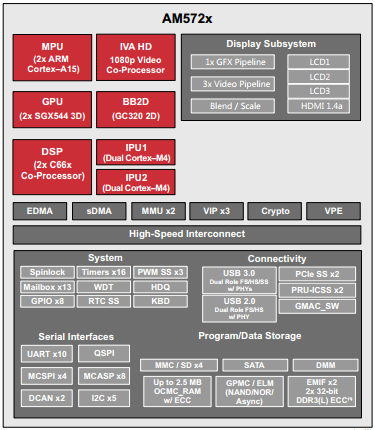Select the GPU 2x SGX544 3D block

[x=52, y=110]
